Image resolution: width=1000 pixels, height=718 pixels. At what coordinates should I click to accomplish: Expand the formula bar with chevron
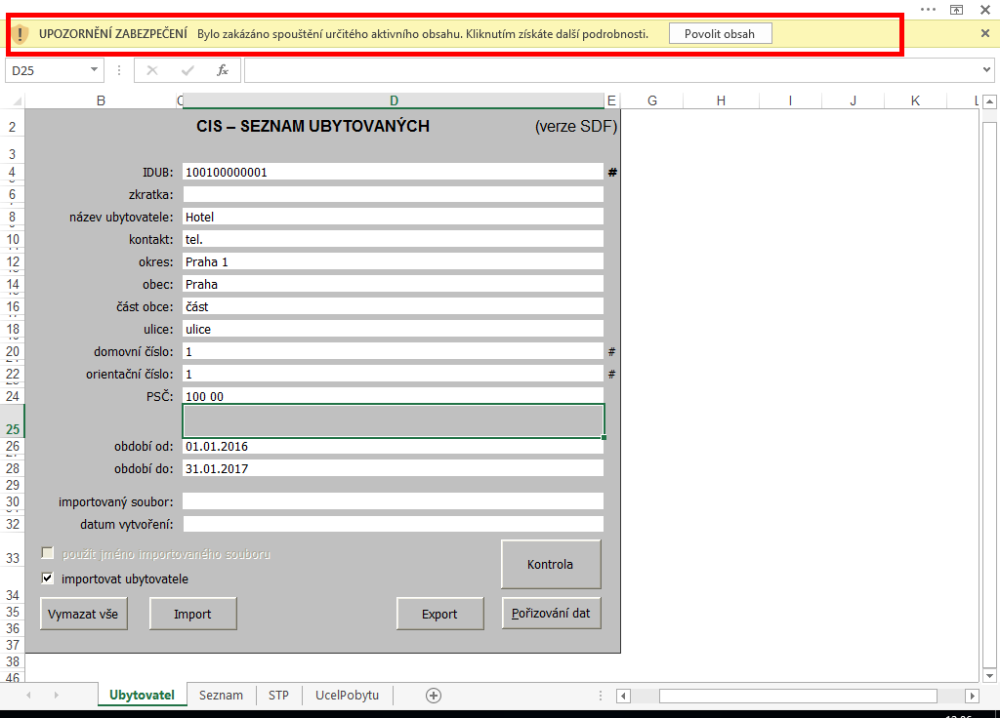pos(988,70)
